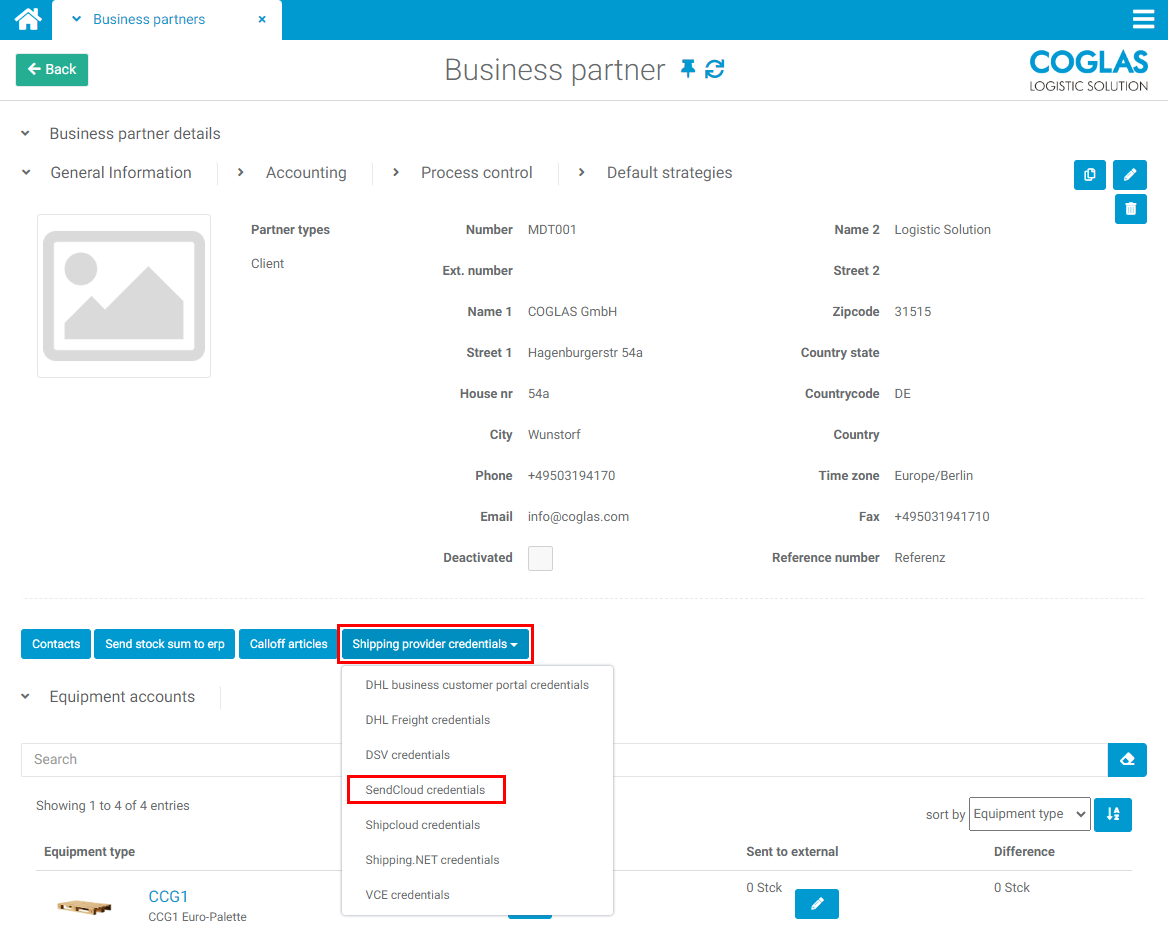Open the sort by Equipment type dropdown
This screenshot has height=942, width=1168.
coord(1029,814)
